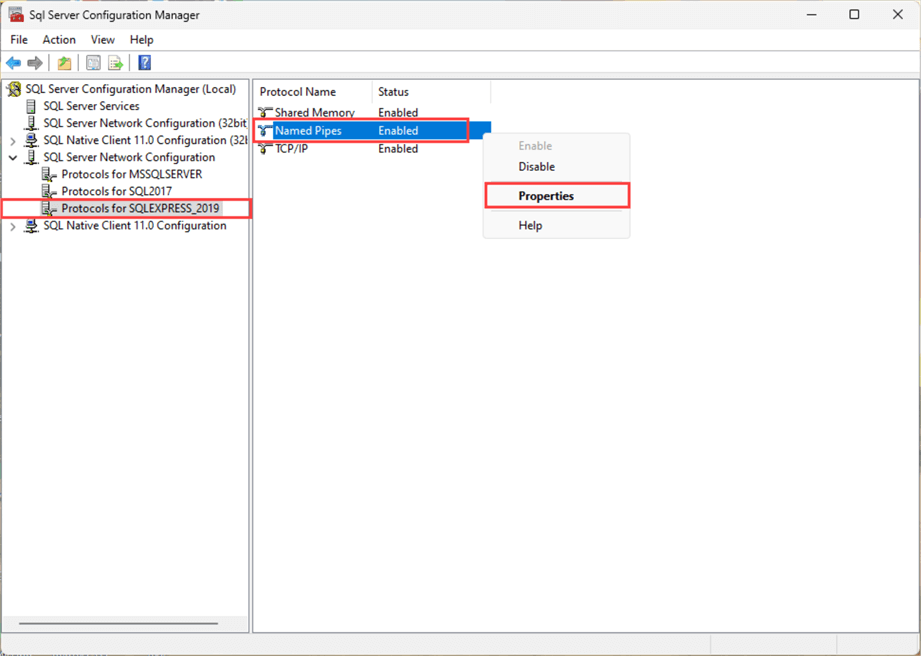Viewport: 921px width, 656px height.
Task: Click the bottom SQL Native Client 11.0 Configuration icon
Action: point(32,226)
